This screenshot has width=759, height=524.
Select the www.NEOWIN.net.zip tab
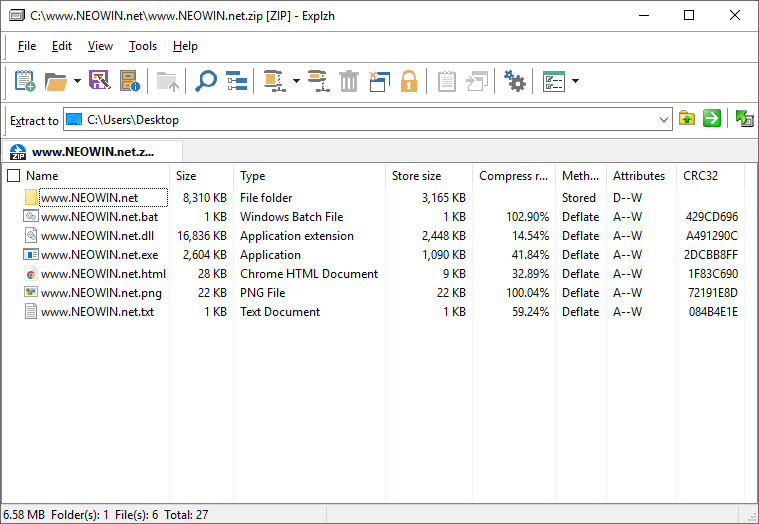click(x=93, y=152)
